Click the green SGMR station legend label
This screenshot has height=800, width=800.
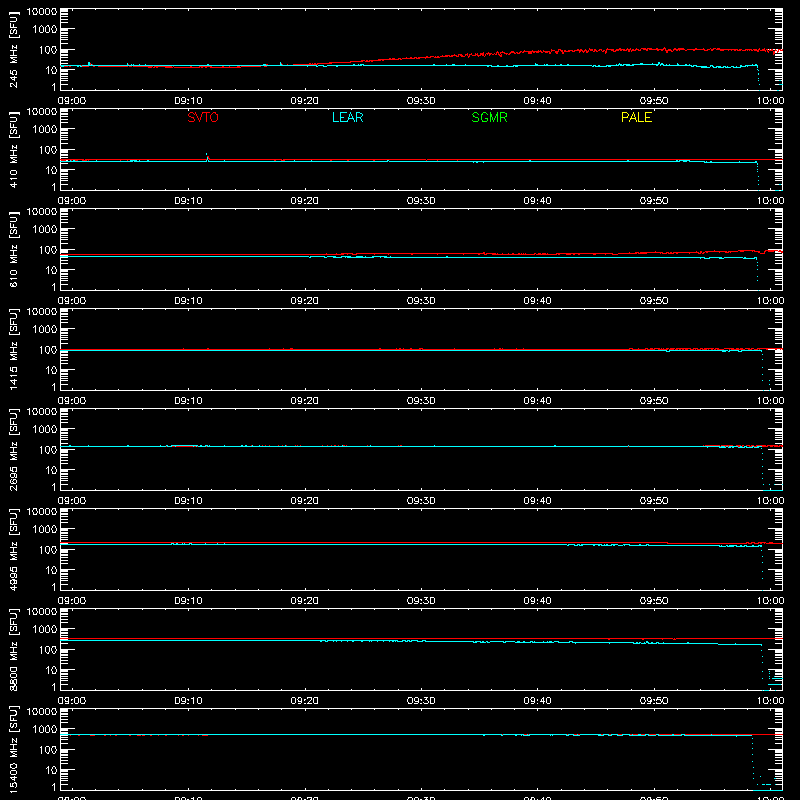[489, 117]
